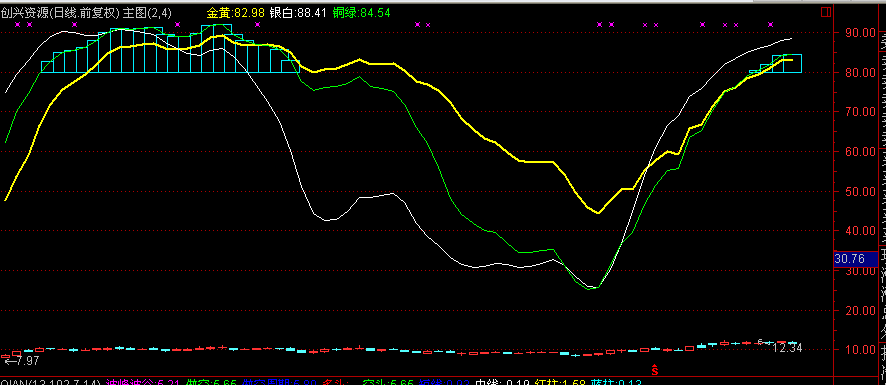The image size is (886, 385).
Task: Click the red split-window icon at top right
Action: pyautogui.click(x=826, y=11)
